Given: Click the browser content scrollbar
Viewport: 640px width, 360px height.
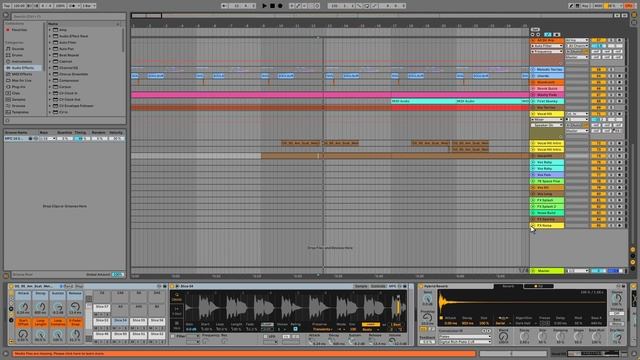Looking at the screenshot, I should click(123, 41).
